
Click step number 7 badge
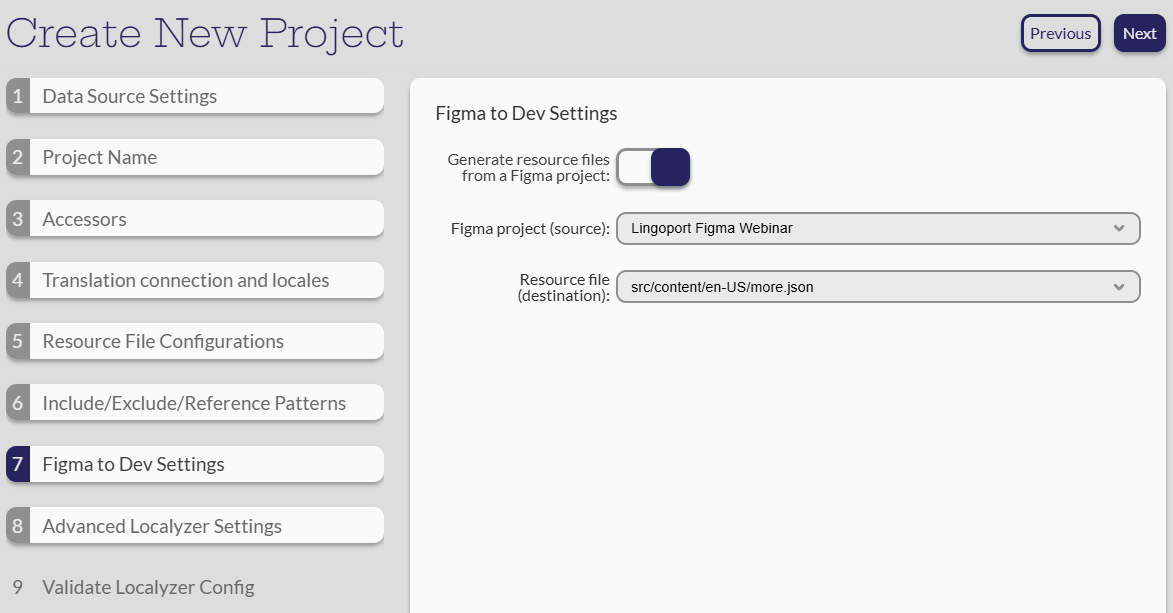(x=18, y=465)
